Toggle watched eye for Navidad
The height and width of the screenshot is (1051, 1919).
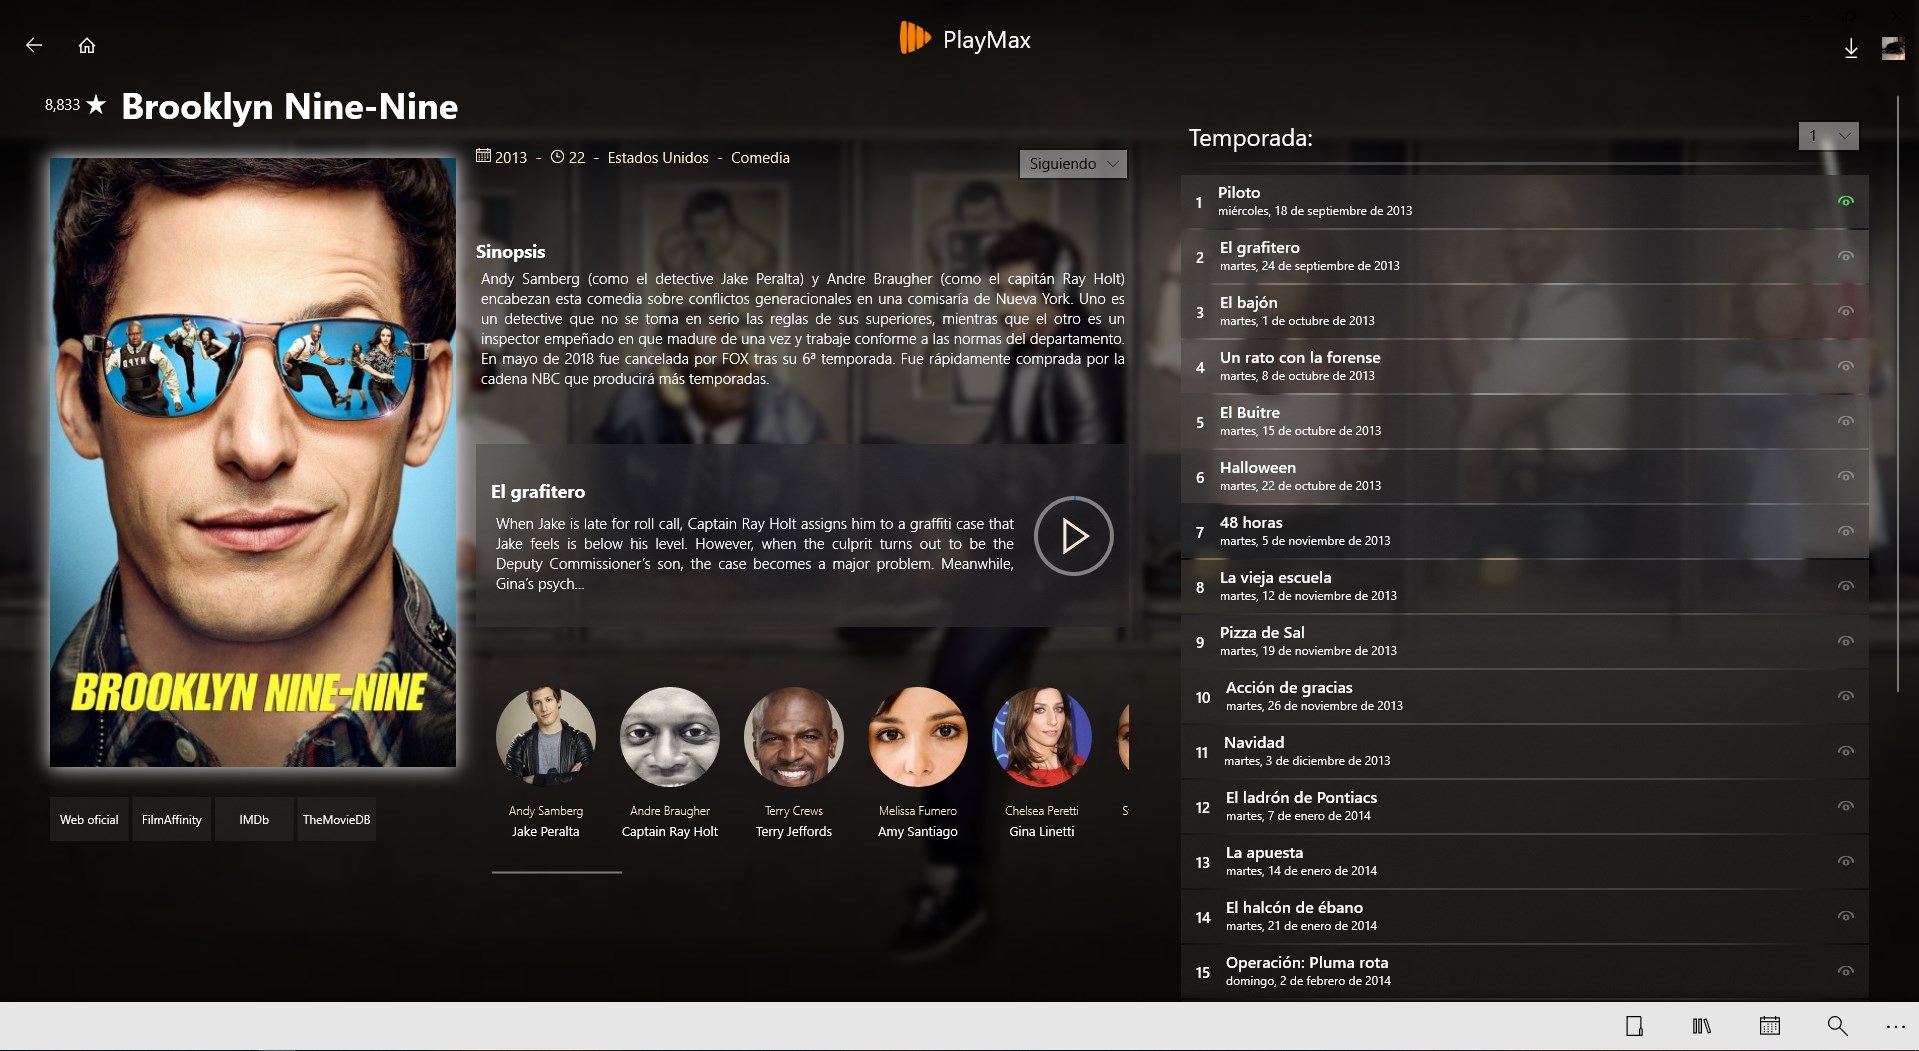point(1846,751)
